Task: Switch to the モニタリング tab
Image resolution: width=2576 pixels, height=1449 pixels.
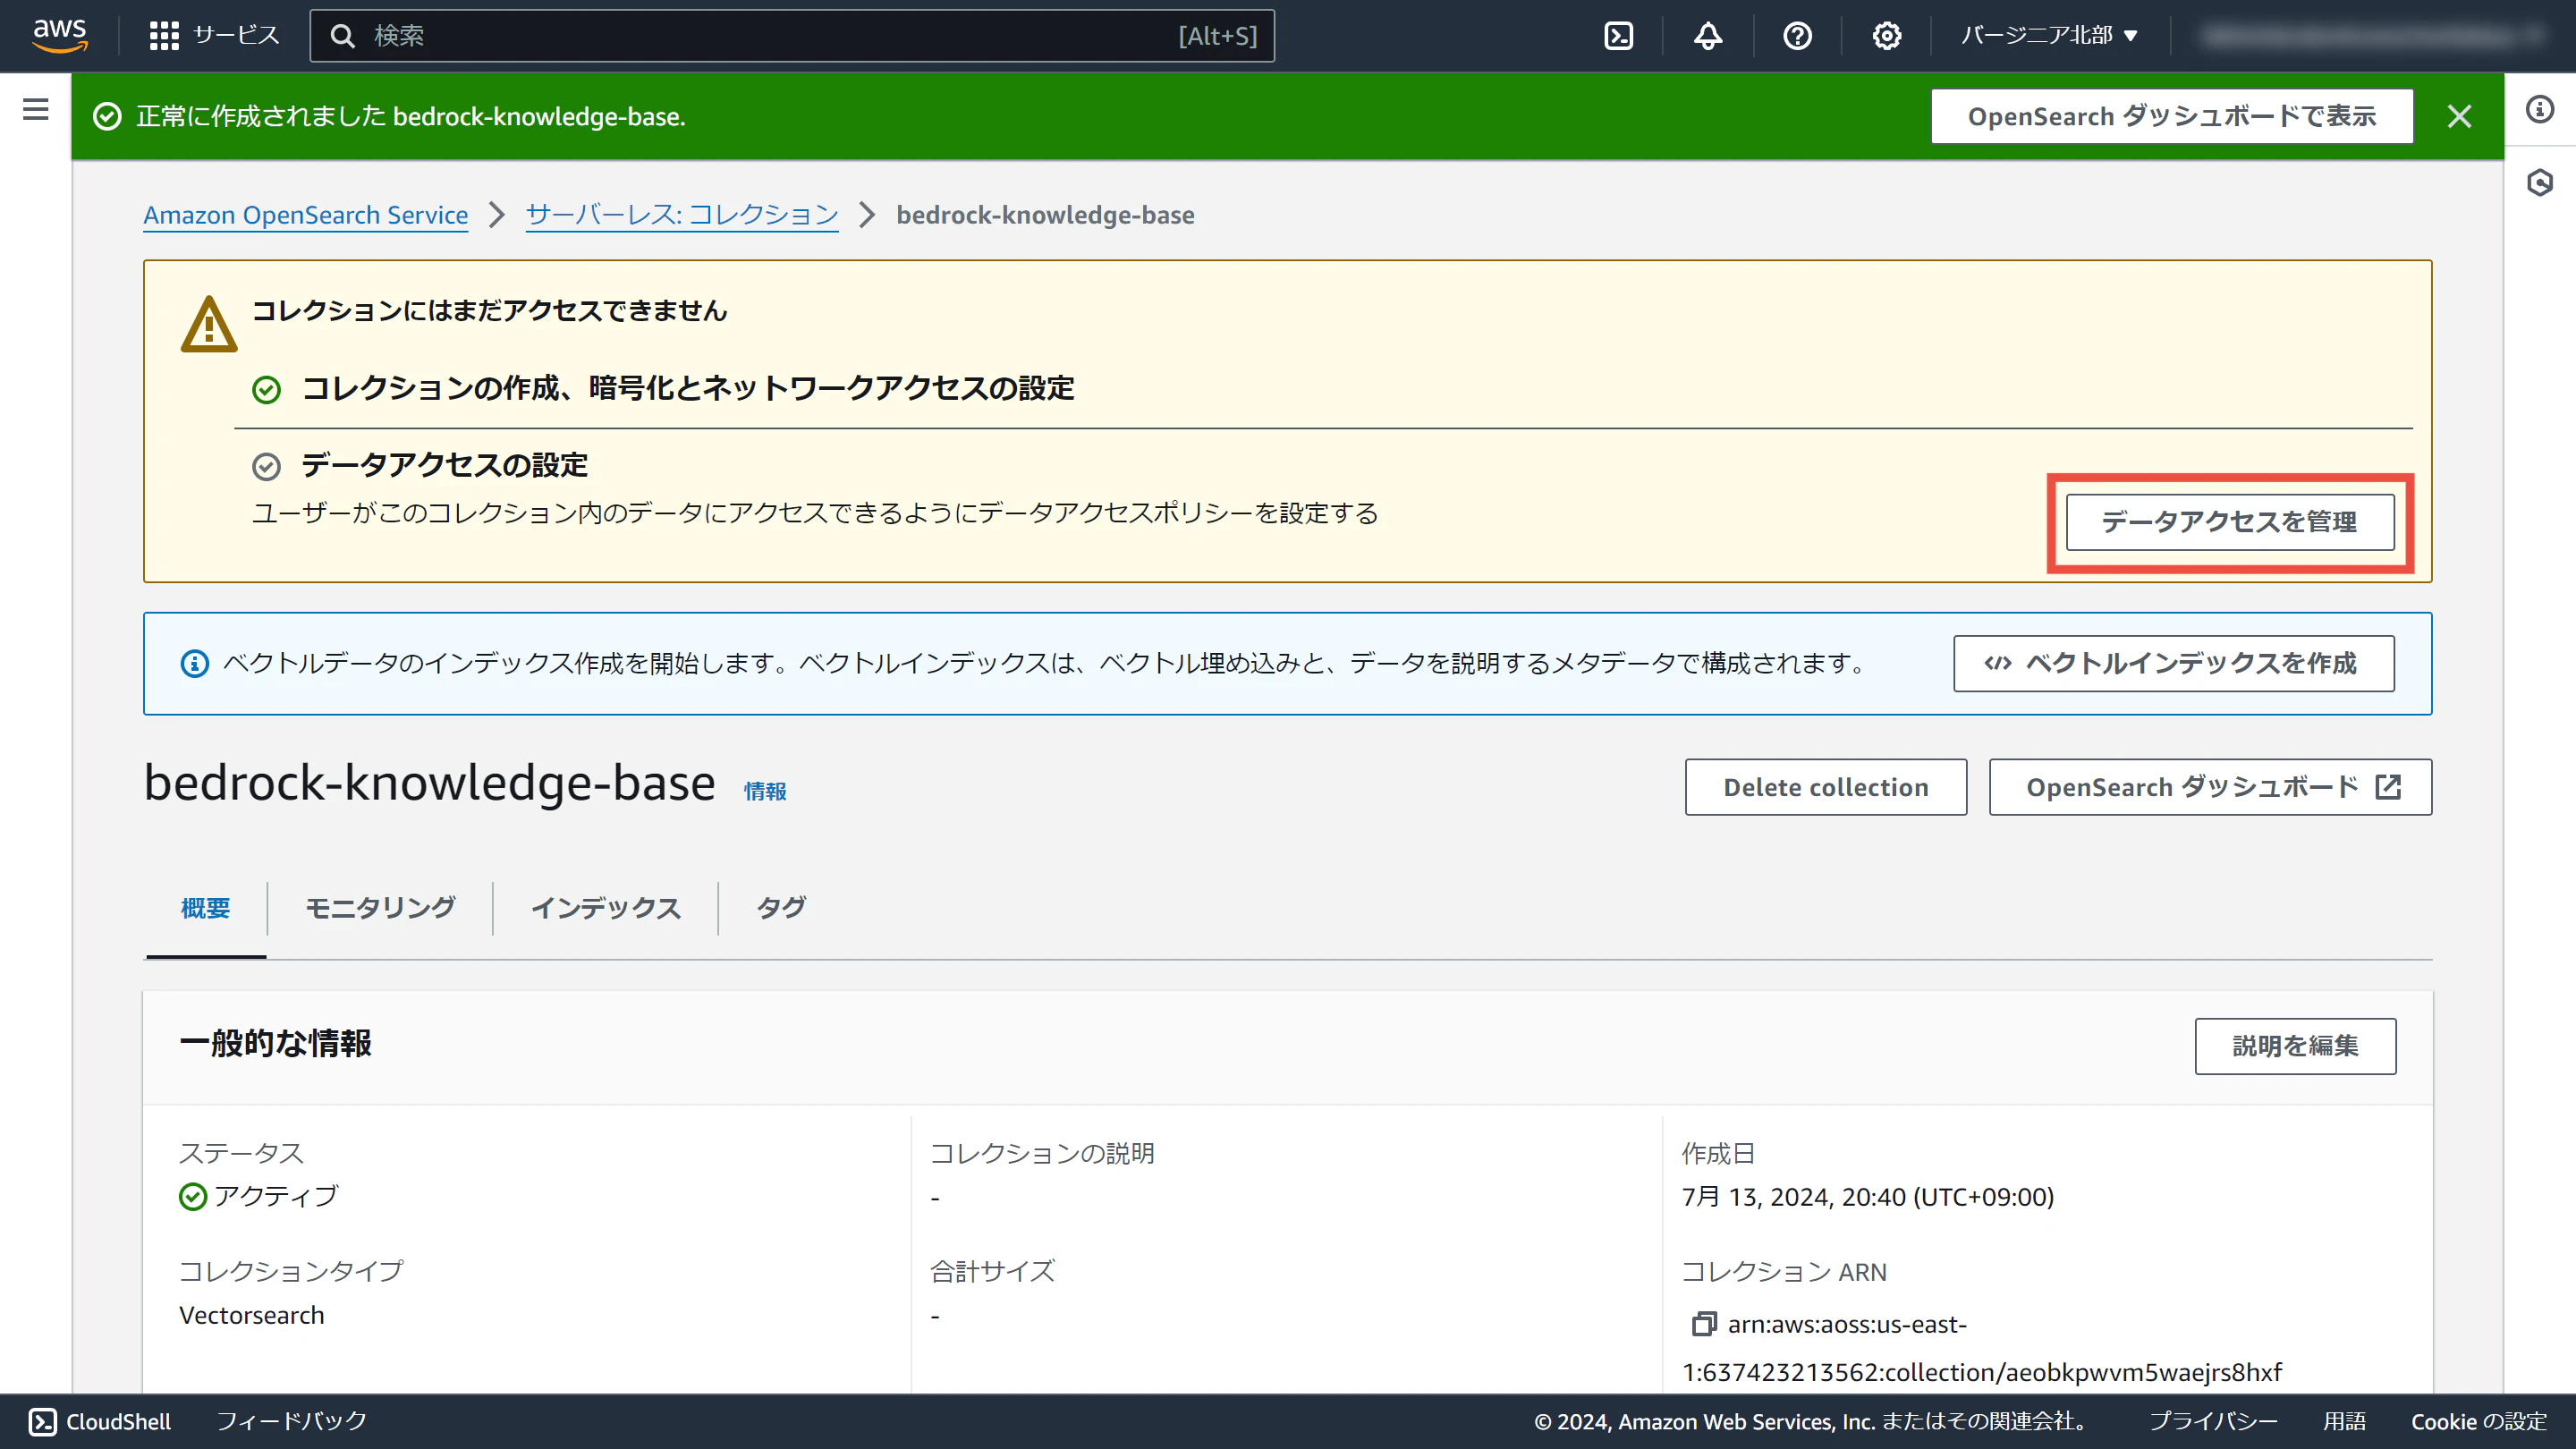Action: pyautogui.click(x=380, y=908)
